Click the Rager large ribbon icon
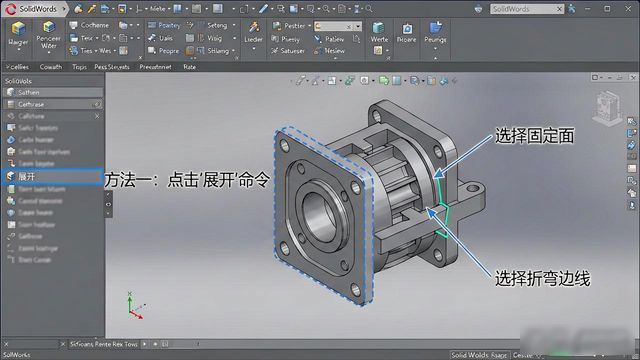Viewport: 640px width, 360px height. pyautogui.click(x=18, y=29)
